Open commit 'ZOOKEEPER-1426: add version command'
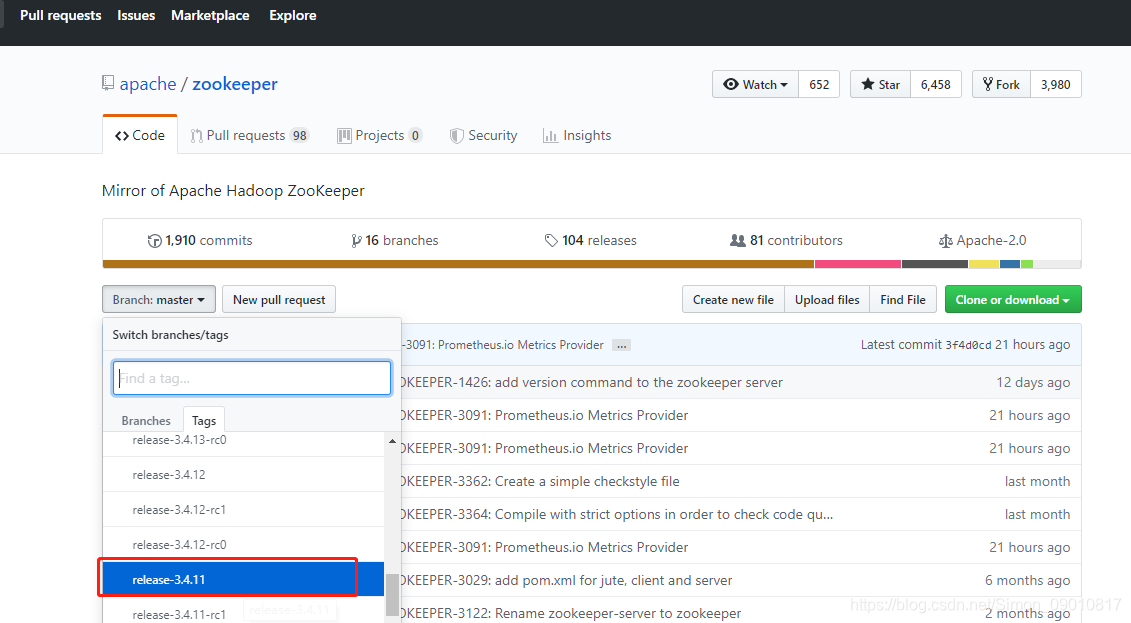 591,382
